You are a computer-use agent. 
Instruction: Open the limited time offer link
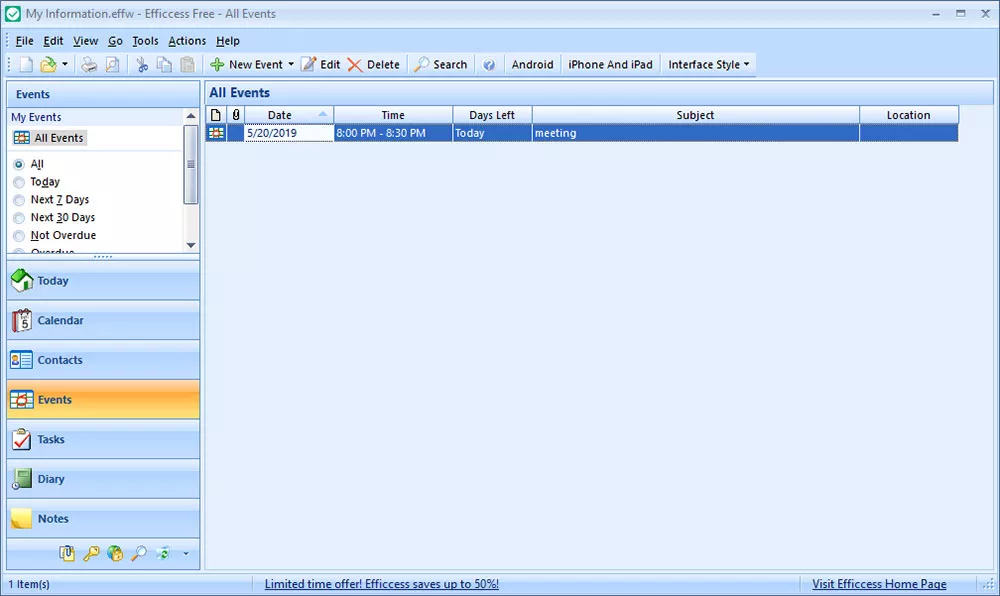[381, 584]
